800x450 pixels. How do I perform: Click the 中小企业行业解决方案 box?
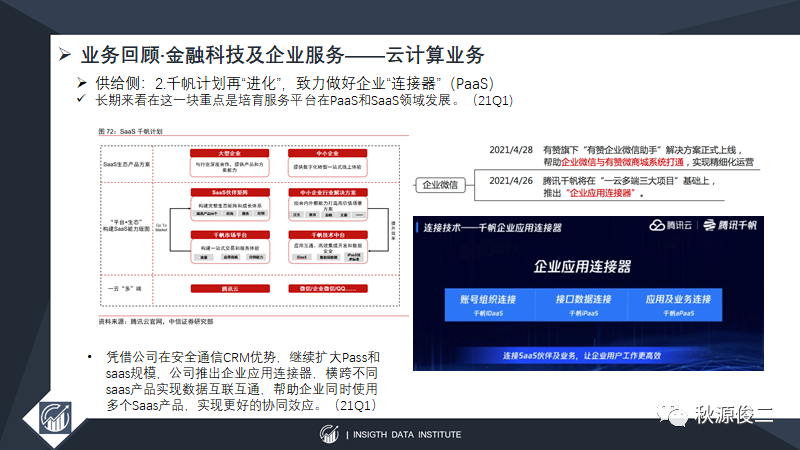point(328,204)
